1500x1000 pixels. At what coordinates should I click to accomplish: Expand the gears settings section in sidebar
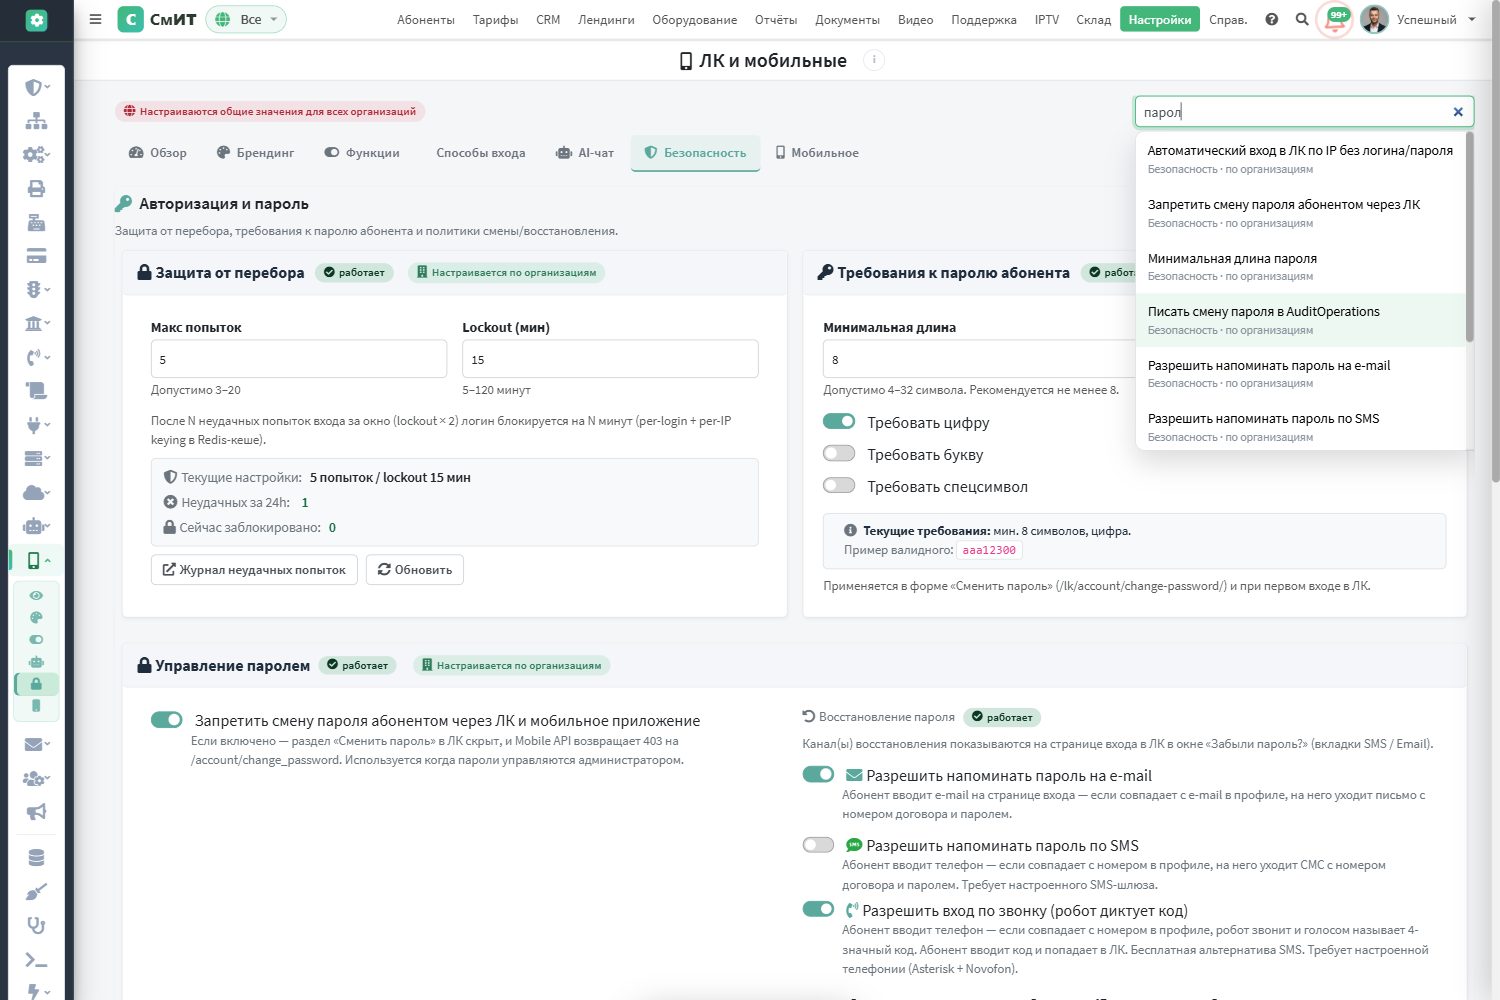36,155
